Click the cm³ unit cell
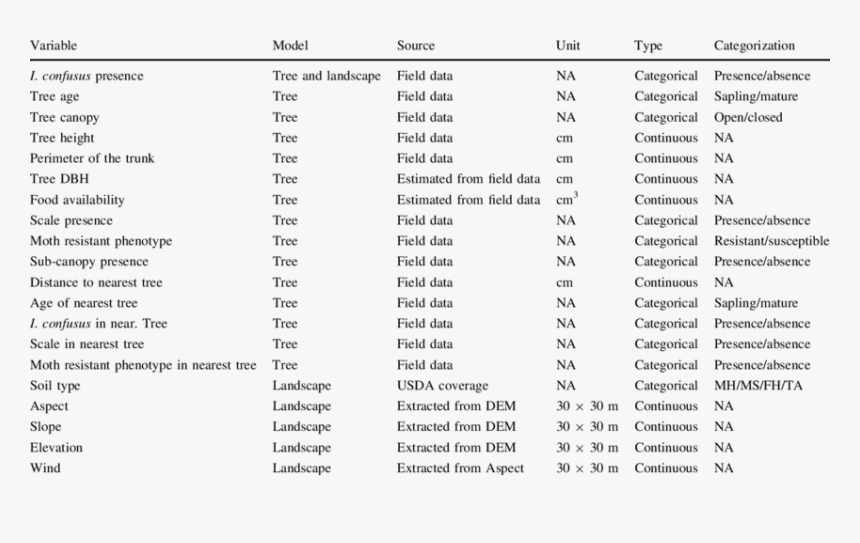 (x=567, y=200)
